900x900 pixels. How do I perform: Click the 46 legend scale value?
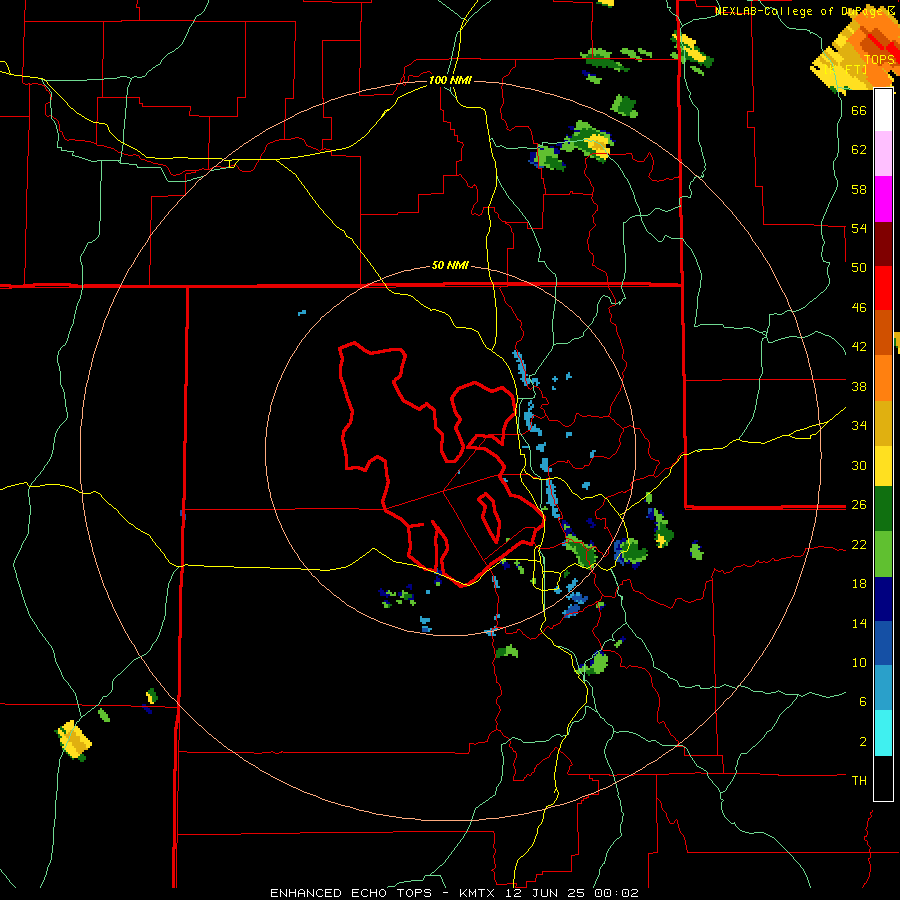click(859, 308)
